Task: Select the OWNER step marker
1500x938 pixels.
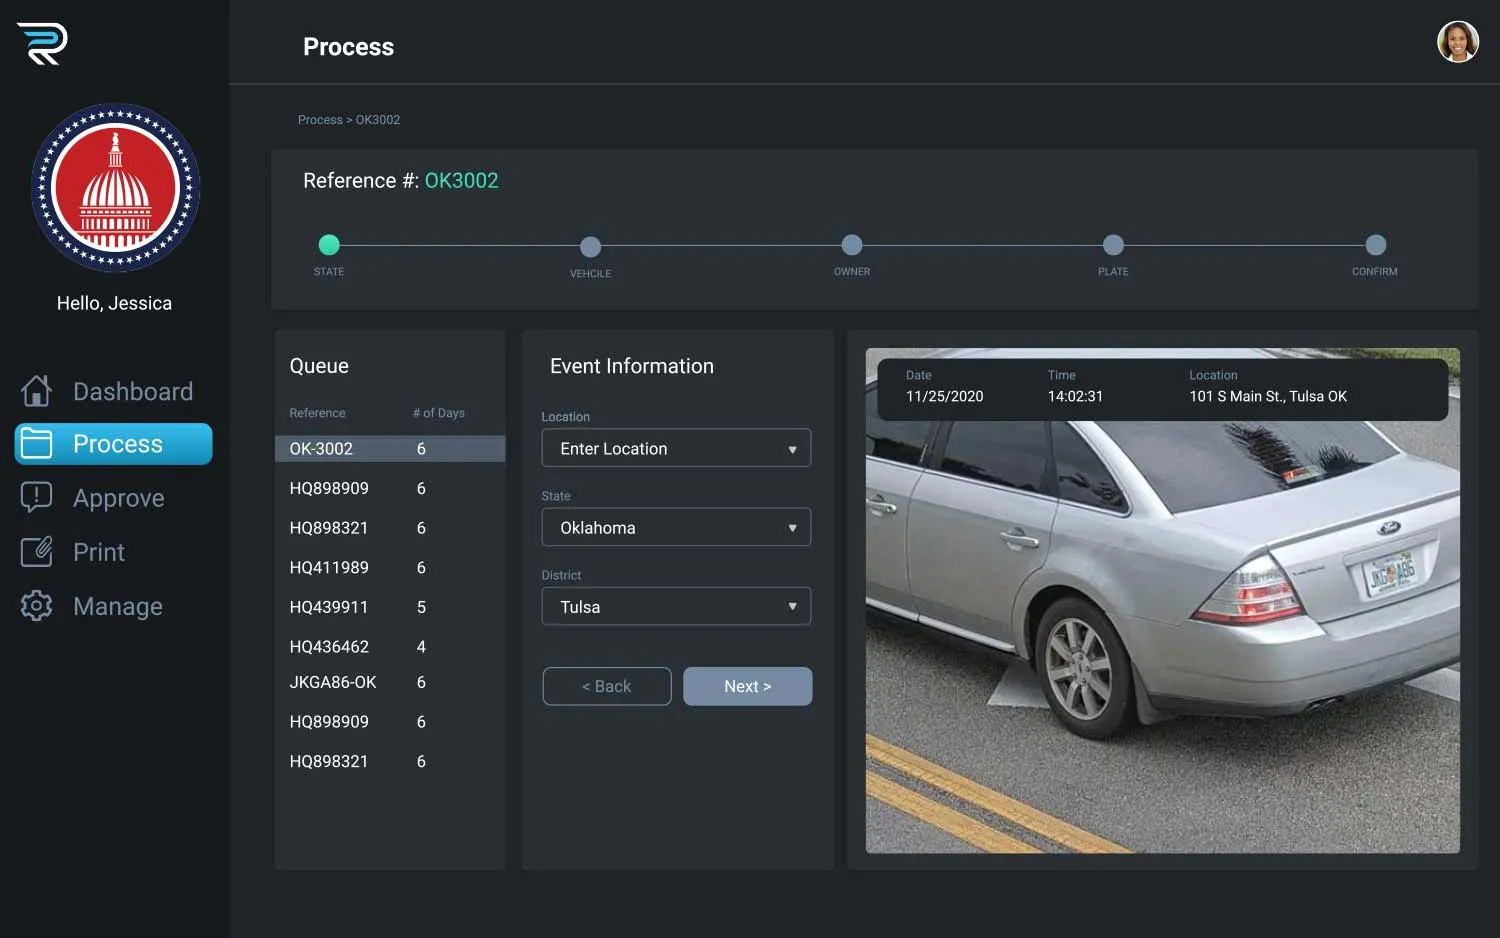Action: (x=852, y=245)
